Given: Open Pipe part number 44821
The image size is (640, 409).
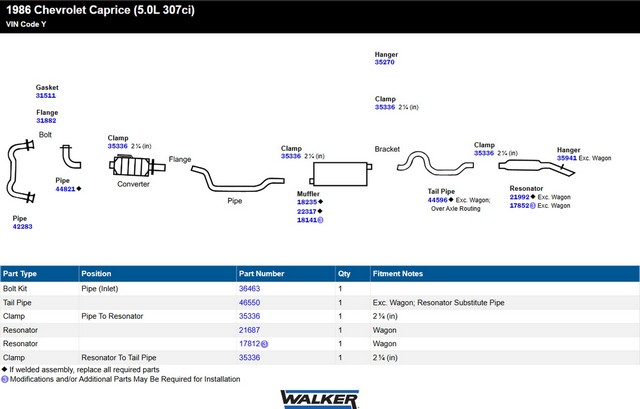Looking at the screenshot, I should tap(65, 189).
